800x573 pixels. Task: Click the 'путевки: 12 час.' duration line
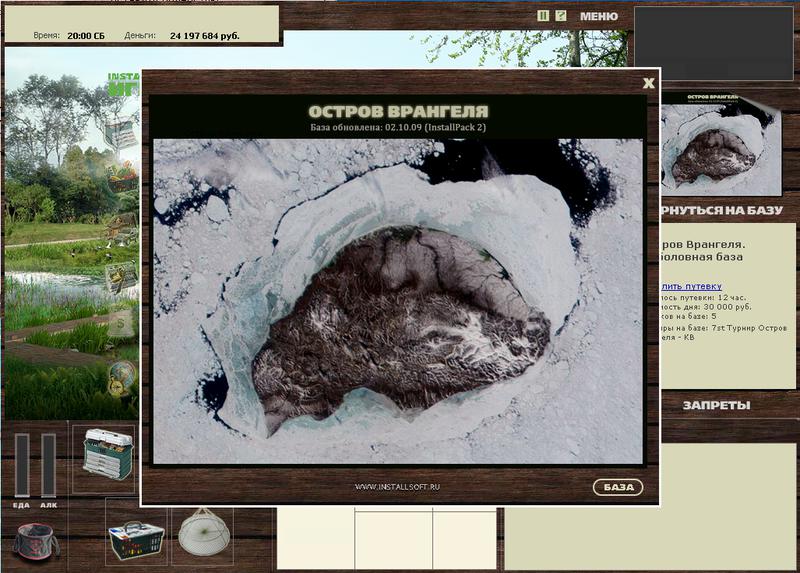(704, 297)
